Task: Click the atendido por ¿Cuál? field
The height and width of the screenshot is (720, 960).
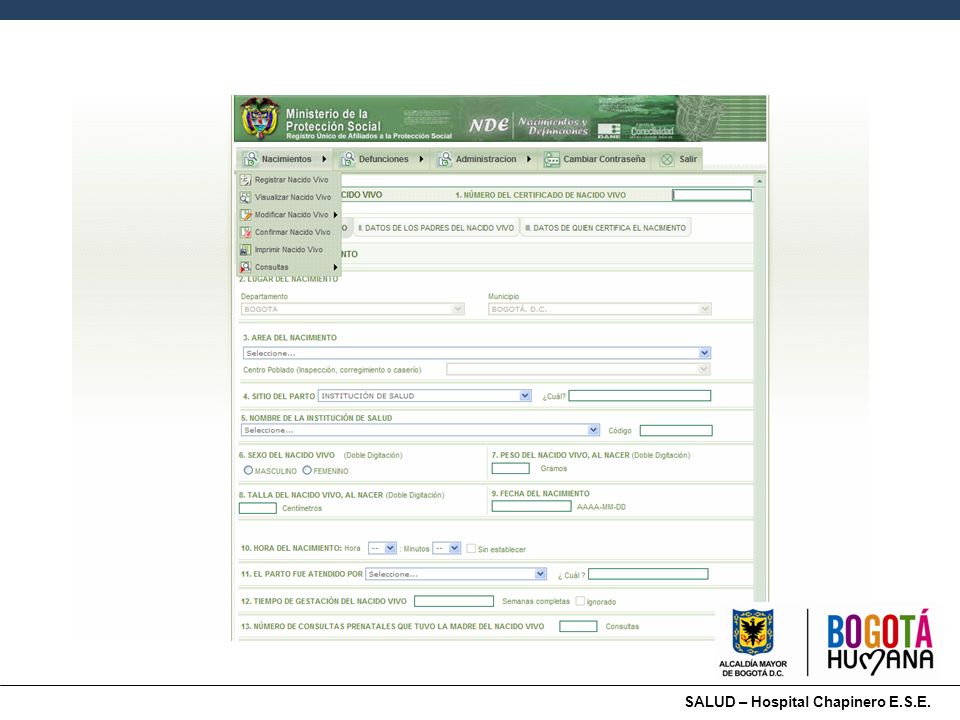Action: pyautogui.click(x=648, y=574)
